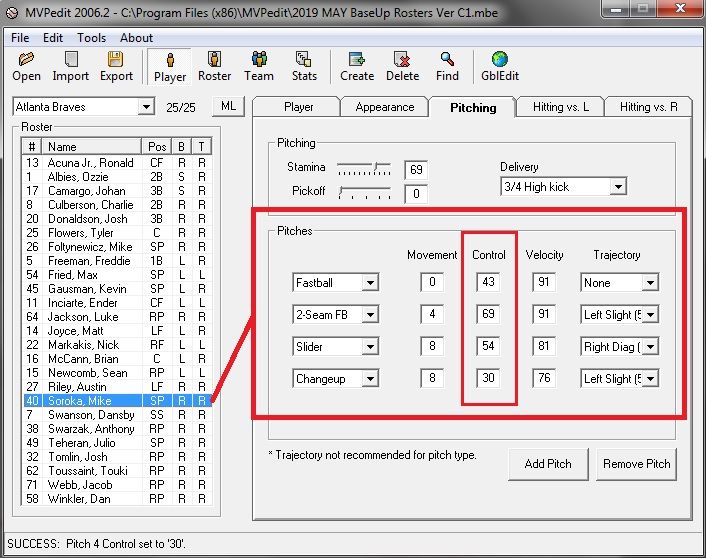Expand the 2-Seam FB trajectory dropdown
Viewport: 706px width, 558px height.
tap(650, 315)
